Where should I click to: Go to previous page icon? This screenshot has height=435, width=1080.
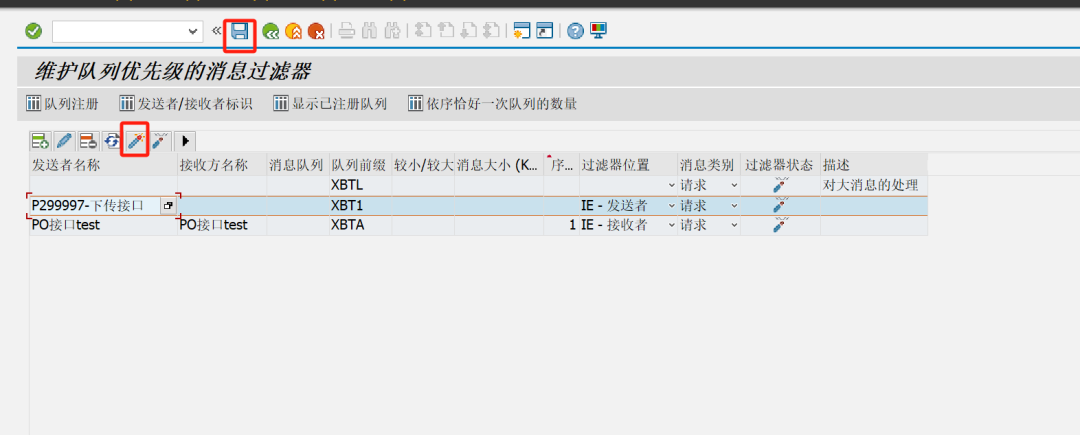[446, 31]
